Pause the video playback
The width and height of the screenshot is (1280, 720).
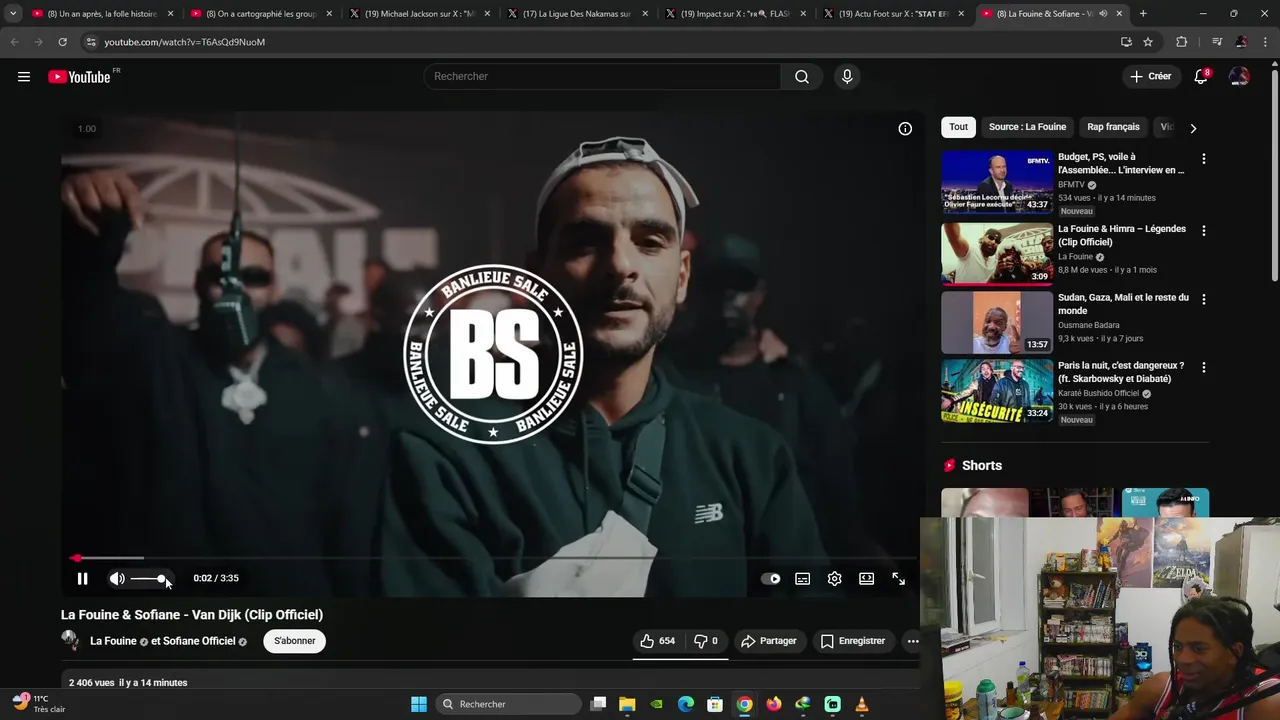83,579
